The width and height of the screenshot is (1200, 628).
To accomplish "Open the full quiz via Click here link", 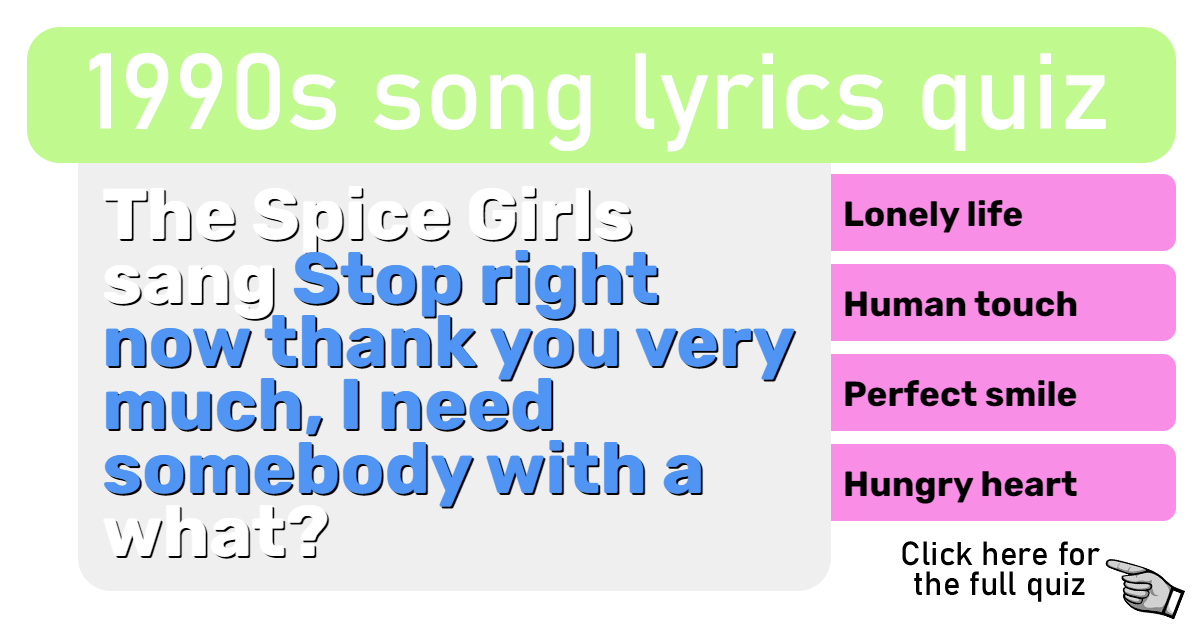I will pos(999,569).
